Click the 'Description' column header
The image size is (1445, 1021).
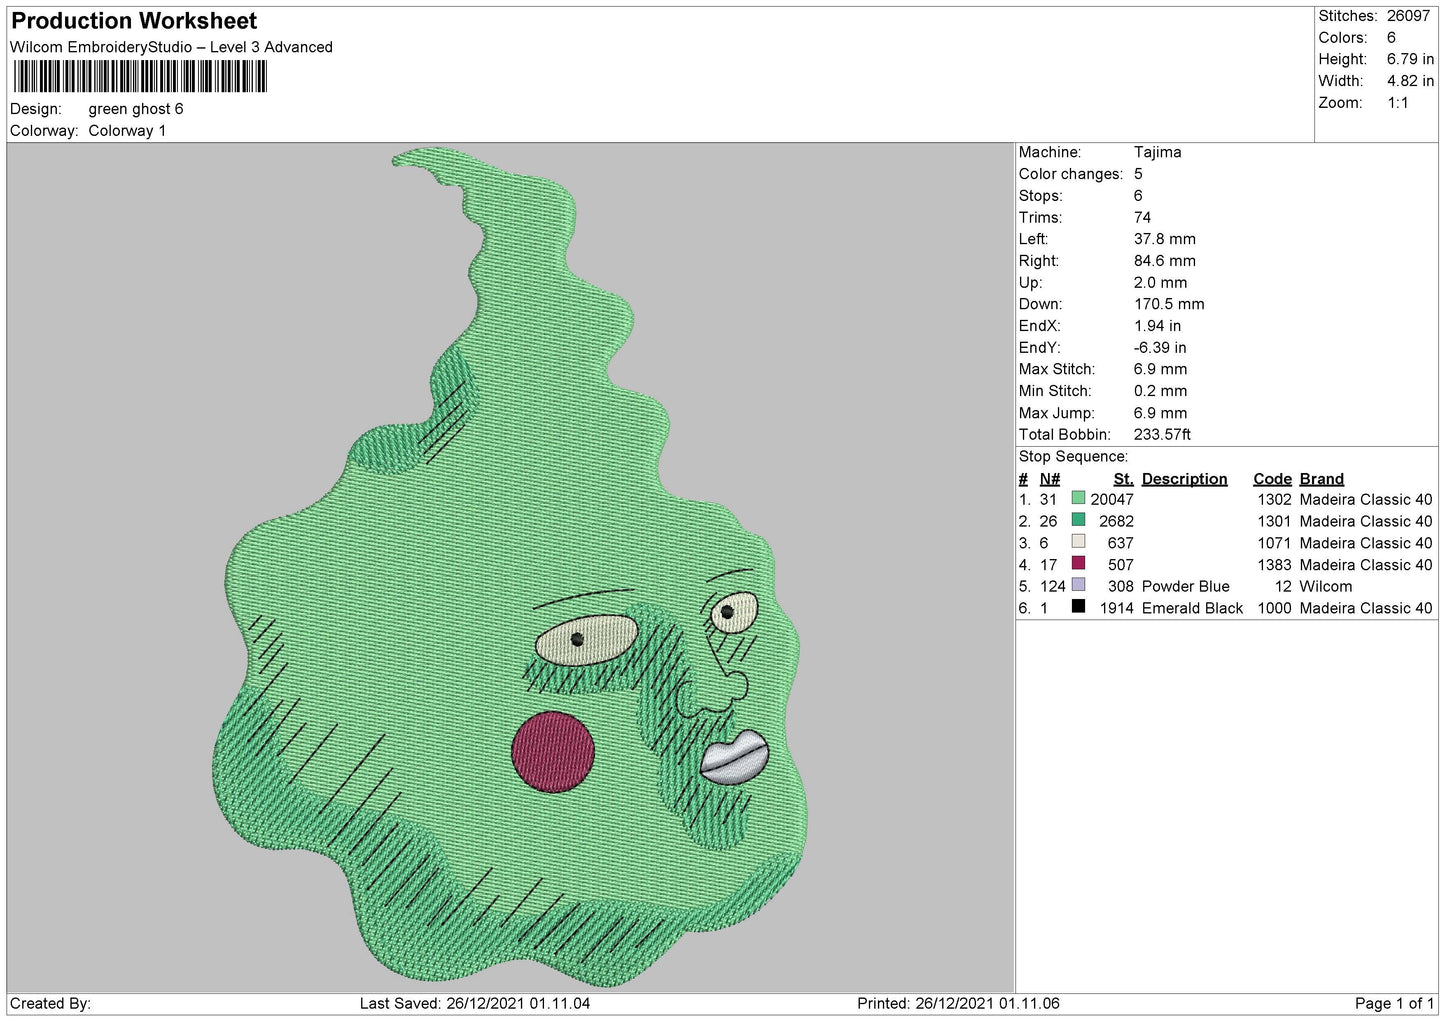coord(1184,479)
